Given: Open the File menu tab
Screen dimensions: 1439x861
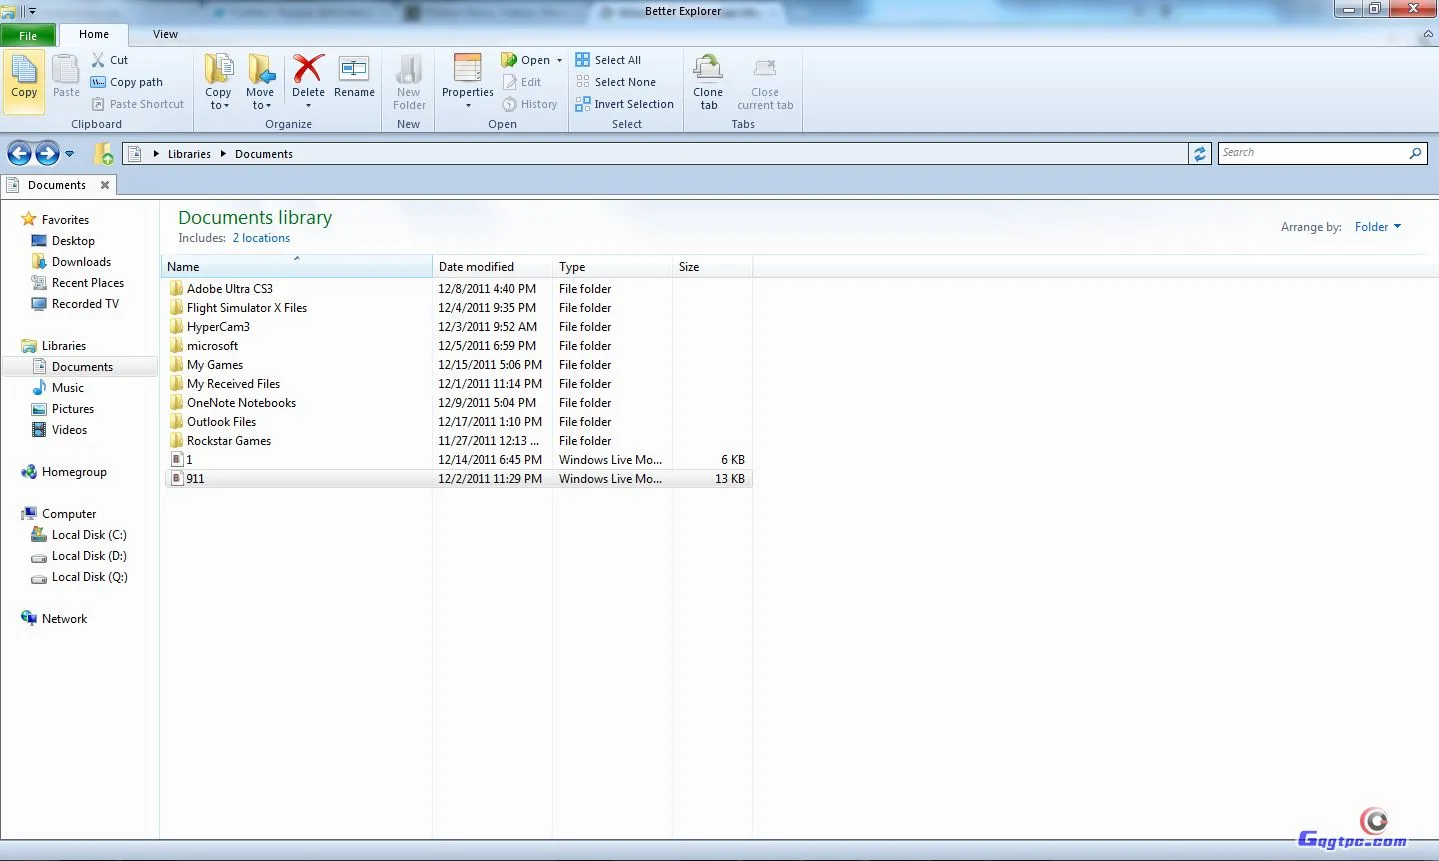Looking at the screenshot, I should click(x=28, y=35).
